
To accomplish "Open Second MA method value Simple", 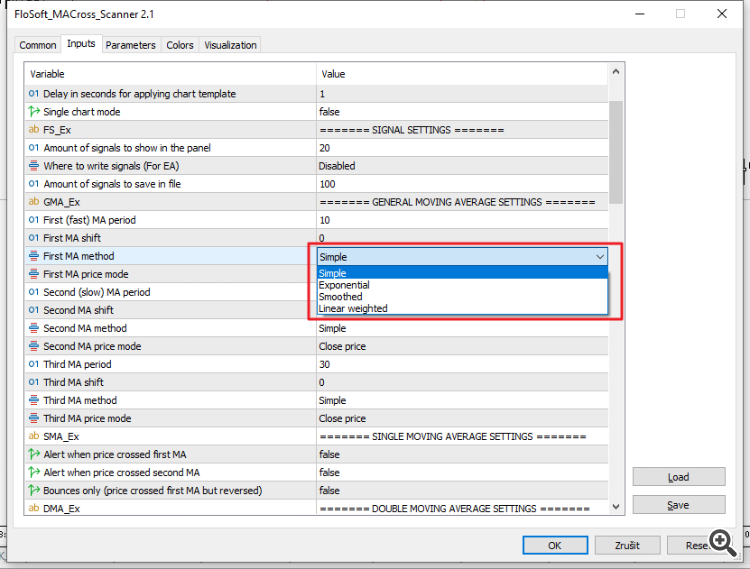I will (462, 328).
